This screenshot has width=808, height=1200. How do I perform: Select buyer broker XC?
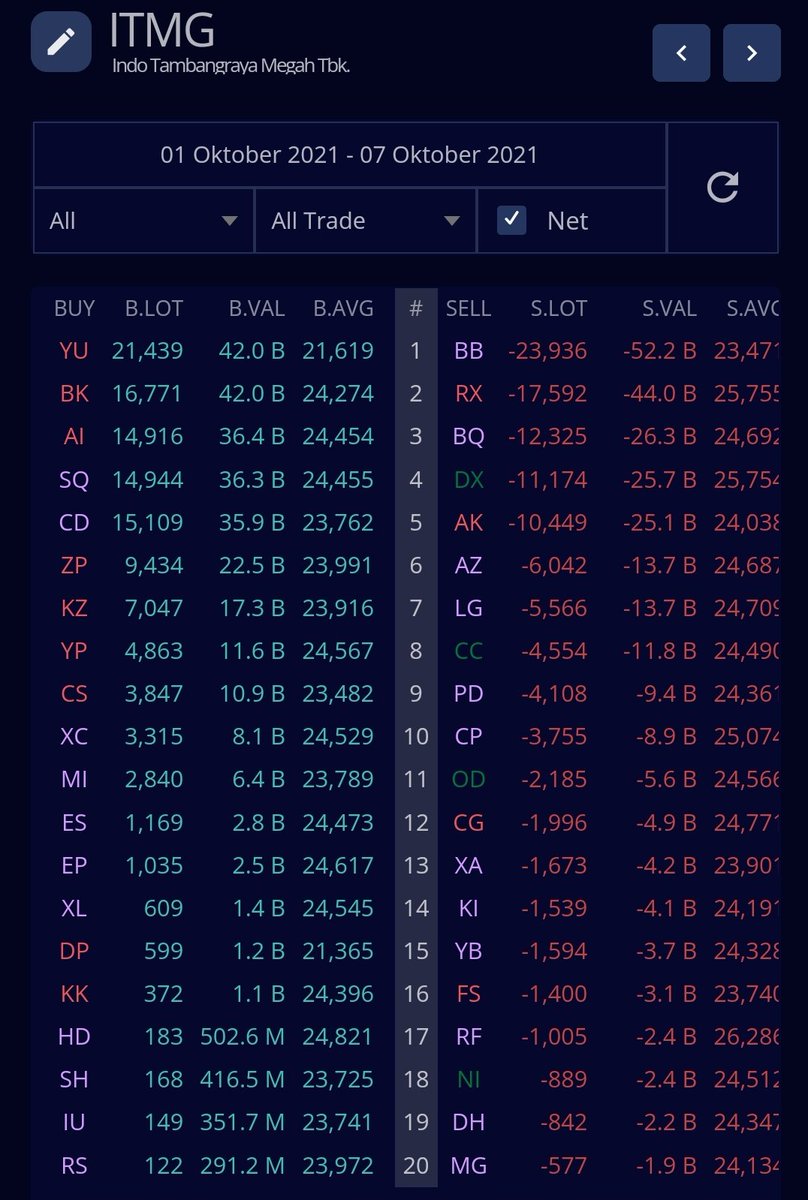click(74, 737)
